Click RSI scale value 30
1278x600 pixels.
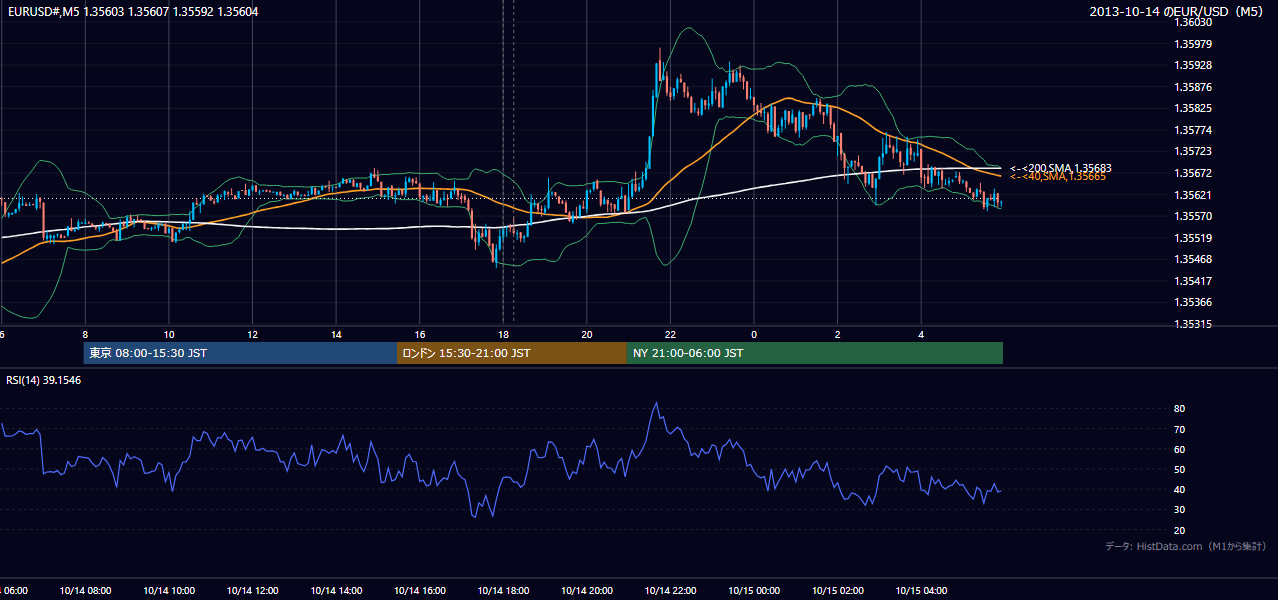[1180, 510]
